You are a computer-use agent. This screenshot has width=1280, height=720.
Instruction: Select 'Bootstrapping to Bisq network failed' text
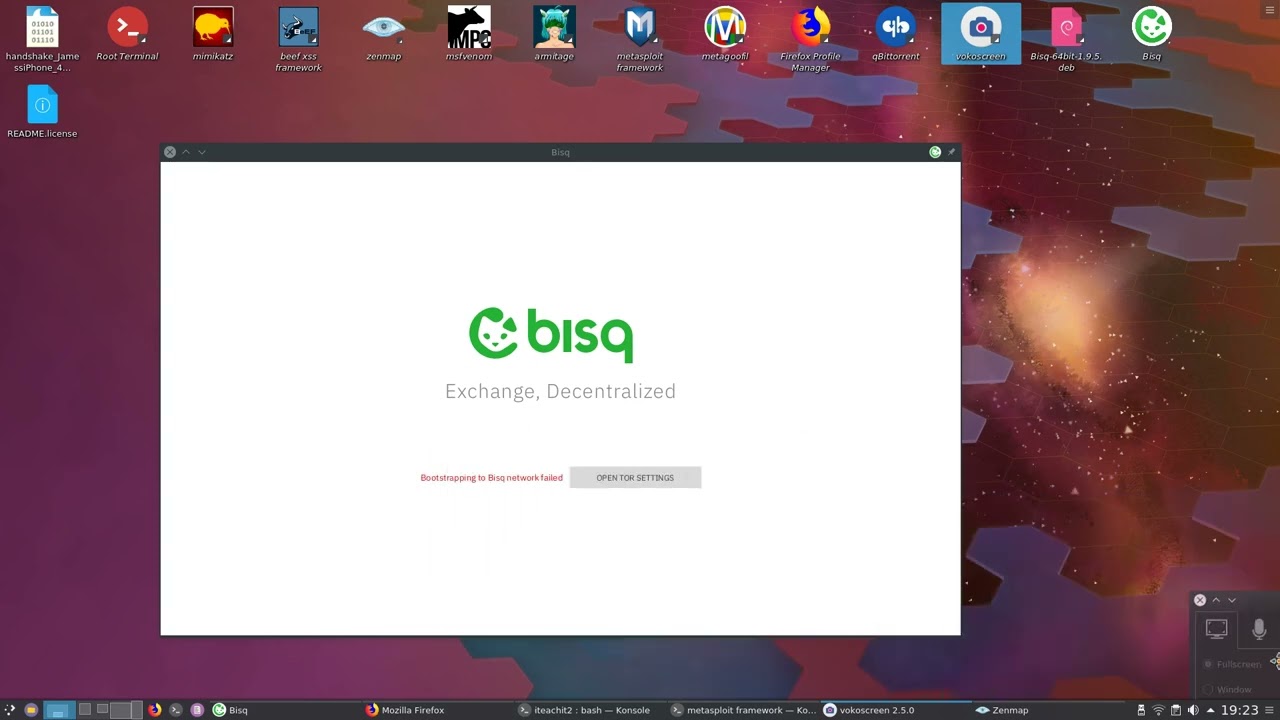point(491,478)
